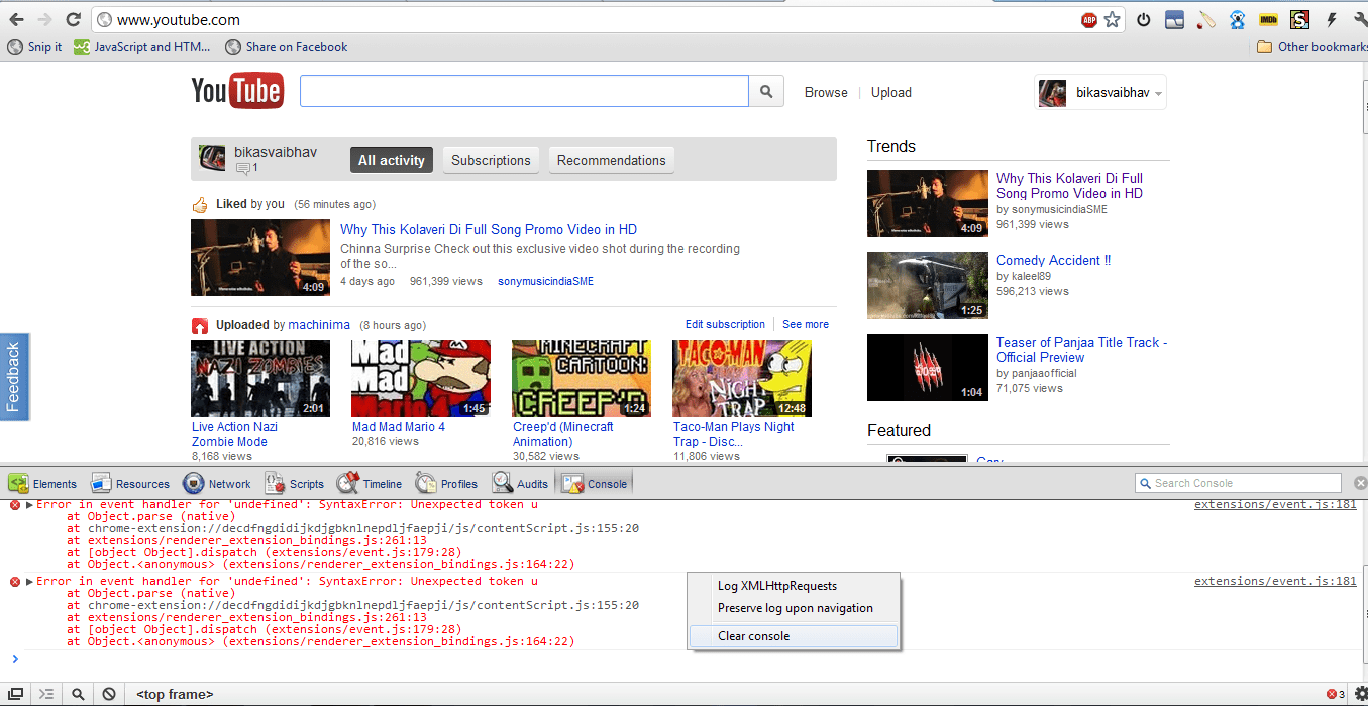
Task: Click Edit subscription link
Action: point(725,324)
